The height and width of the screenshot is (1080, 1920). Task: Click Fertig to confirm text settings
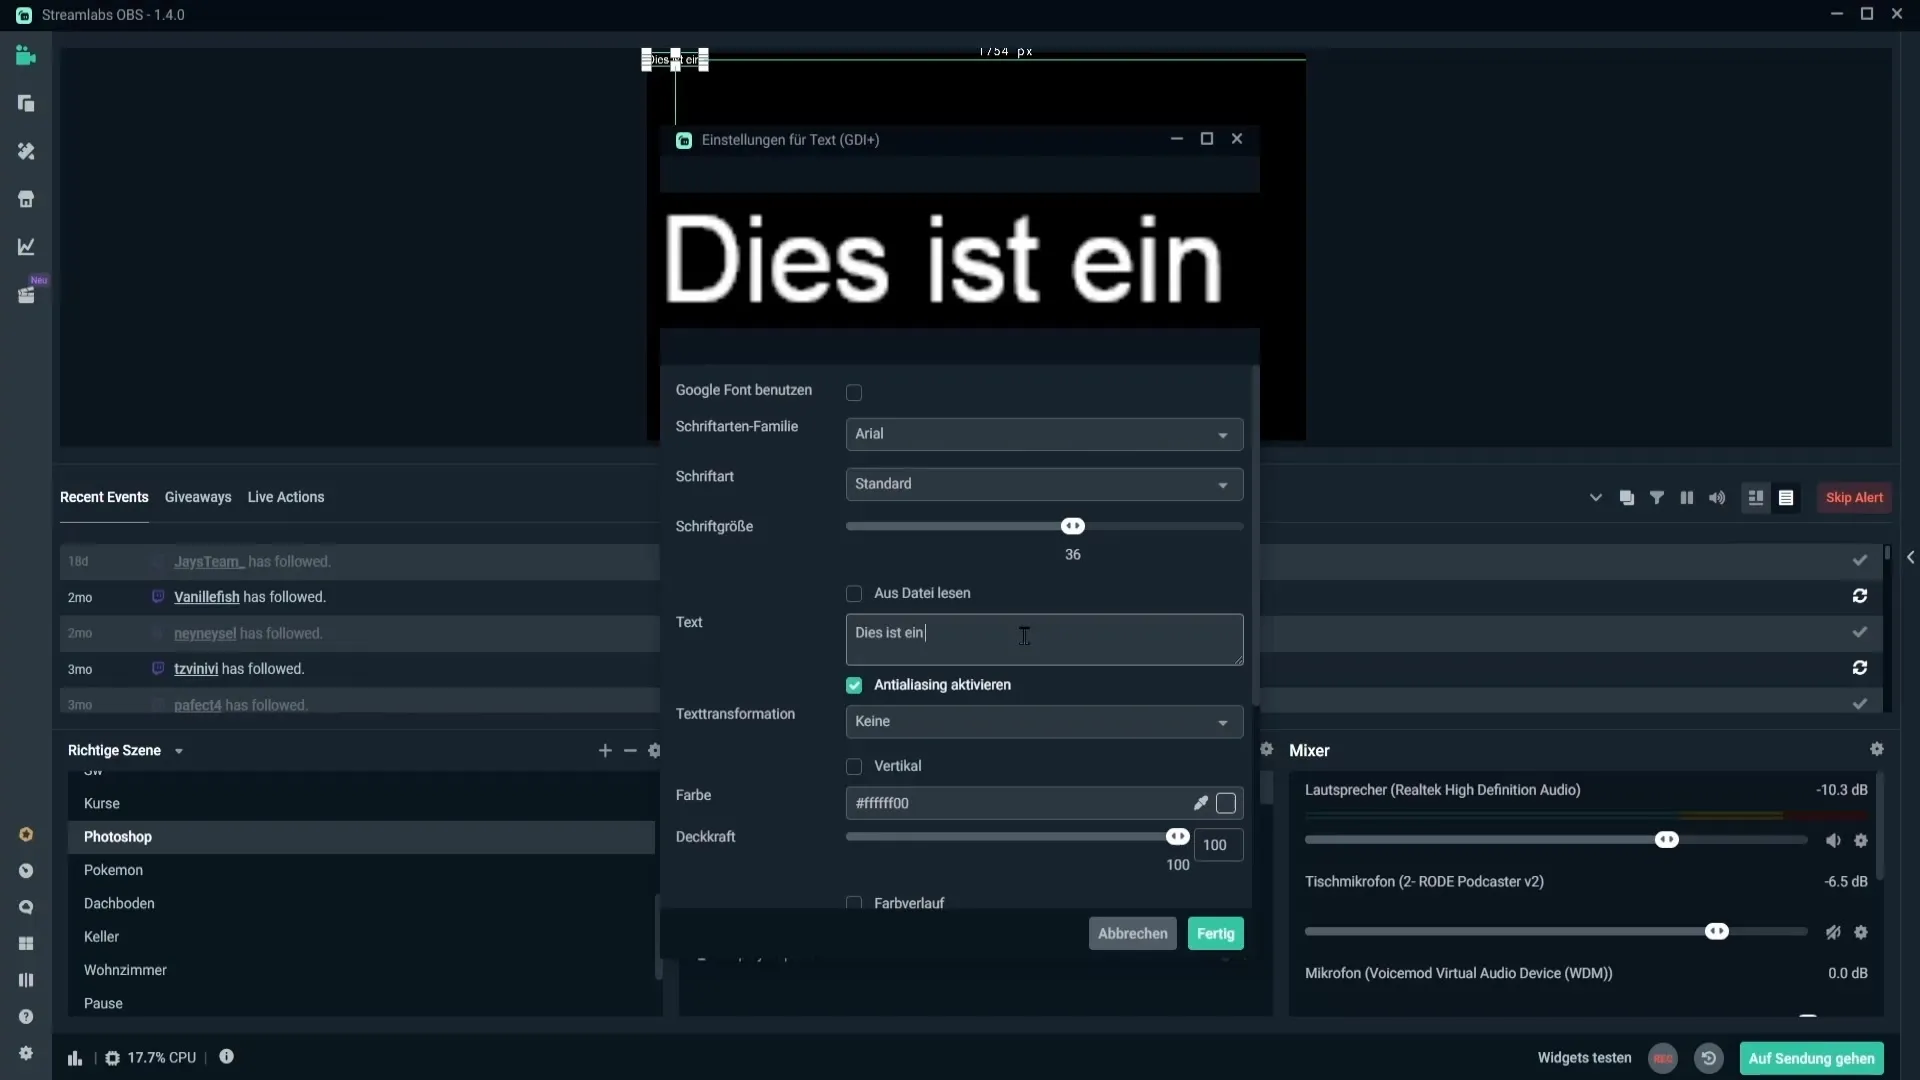click(1216, 934)
